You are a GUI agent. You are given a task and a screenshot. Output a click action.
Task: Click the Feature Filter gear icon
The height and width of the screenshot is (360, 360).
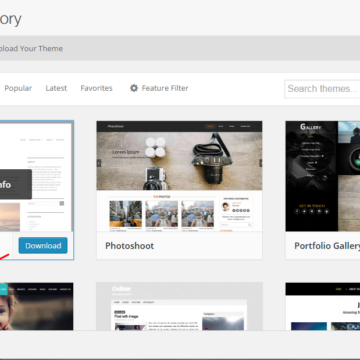(x=134, y=88)
